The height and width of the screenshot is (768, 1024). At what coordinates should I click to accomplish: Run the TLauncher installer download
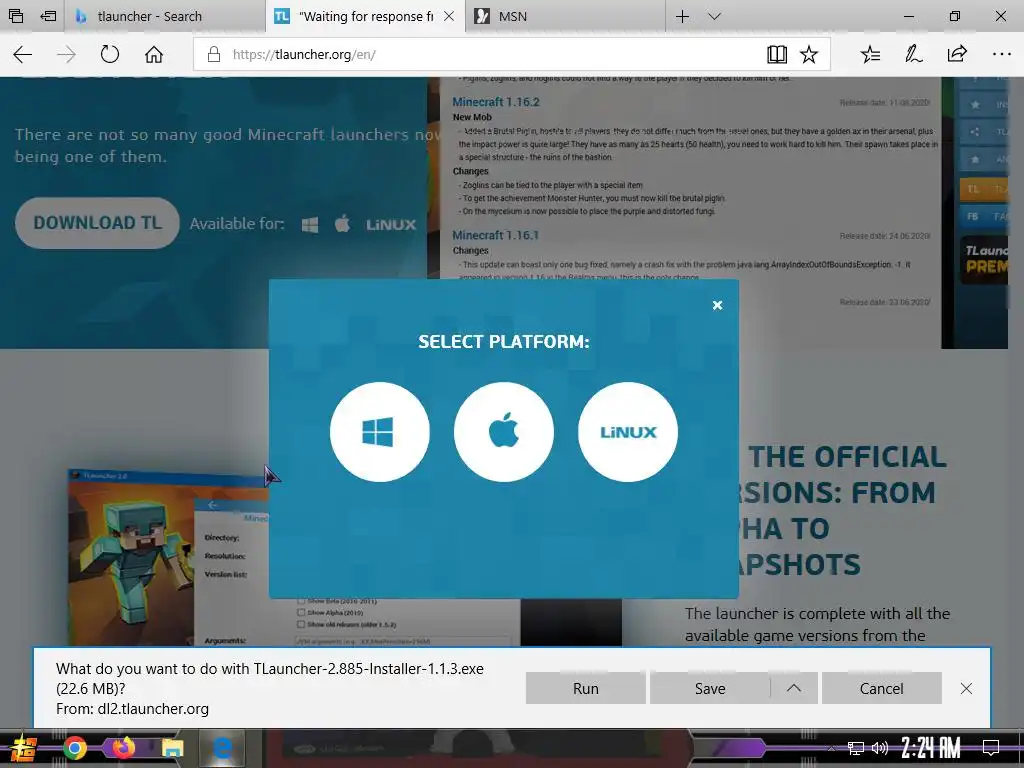tap(585, 688)
